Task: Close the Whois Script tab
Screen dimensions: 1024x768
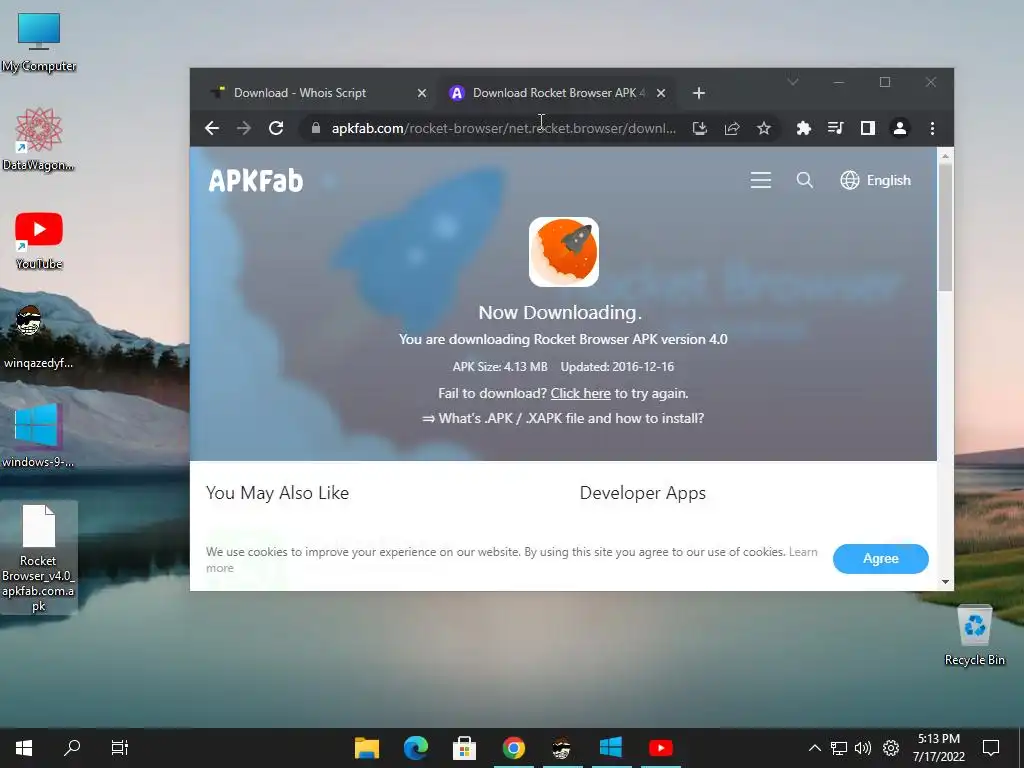Action: coord(422,93)
